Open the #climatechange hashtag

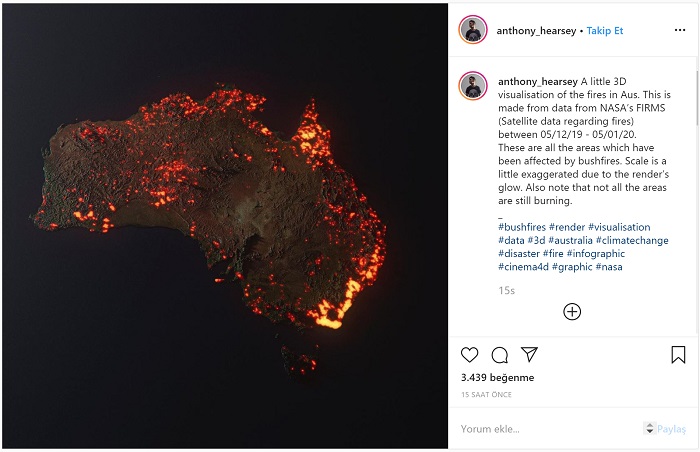click(632, 241)
